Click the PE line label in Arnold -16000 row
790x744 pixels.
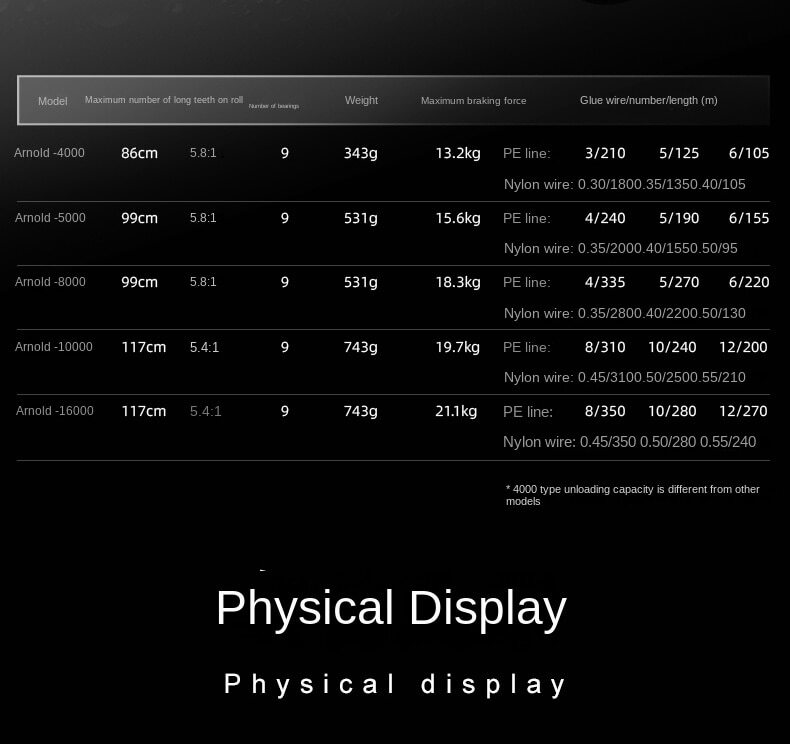click(528, 412)
